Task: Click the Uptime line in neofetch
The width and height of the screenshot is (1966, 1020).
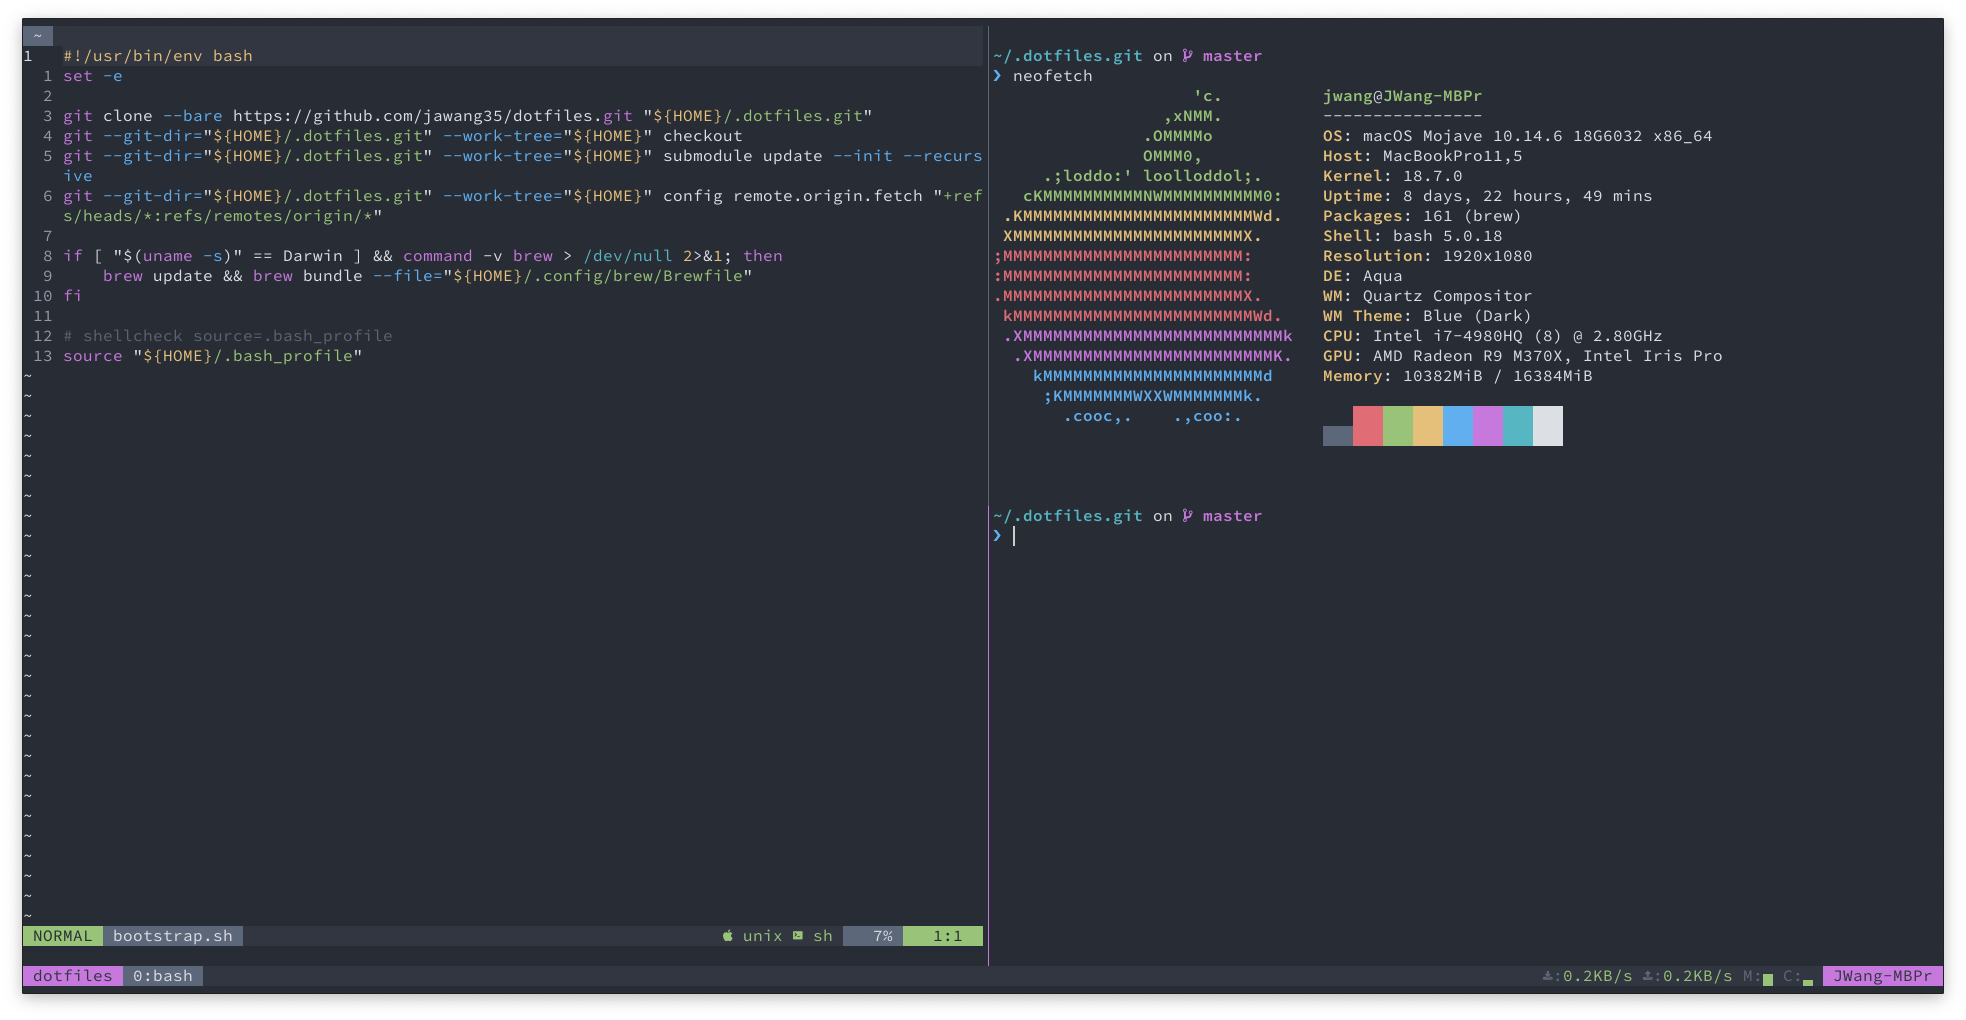Action: (1488, 196)
